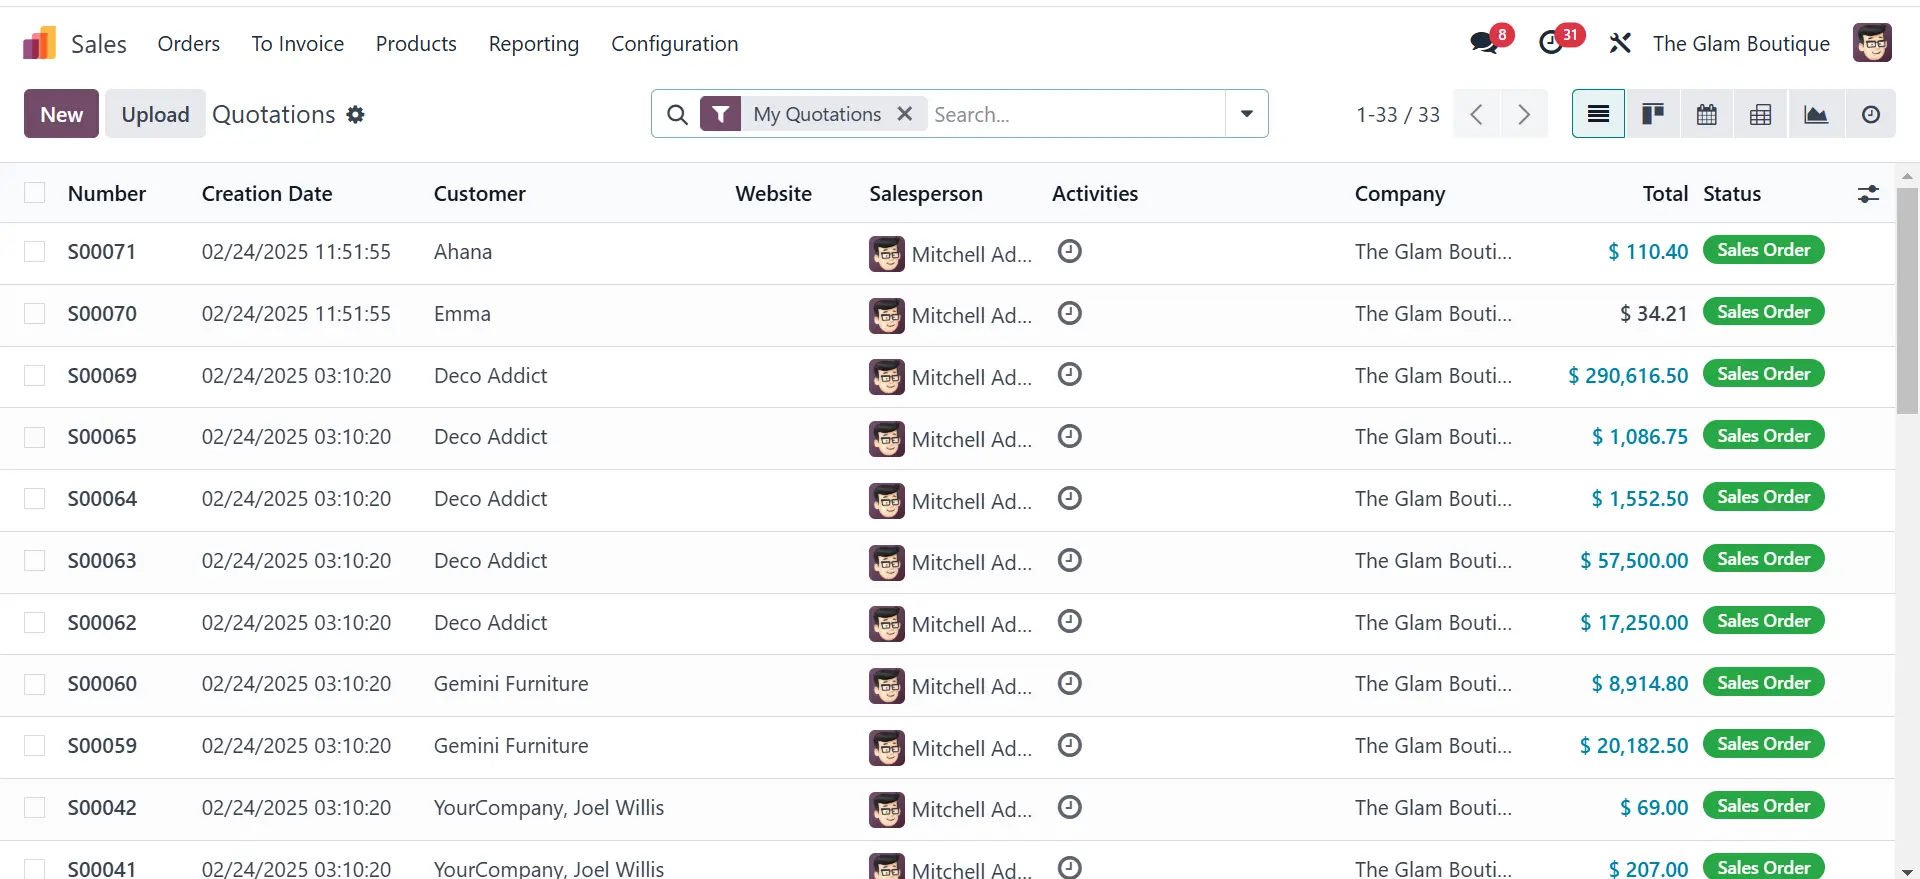Screen dimensions: 1920x879
Task: Open the Quotations gear actions menu
Action: coord(355,115)
